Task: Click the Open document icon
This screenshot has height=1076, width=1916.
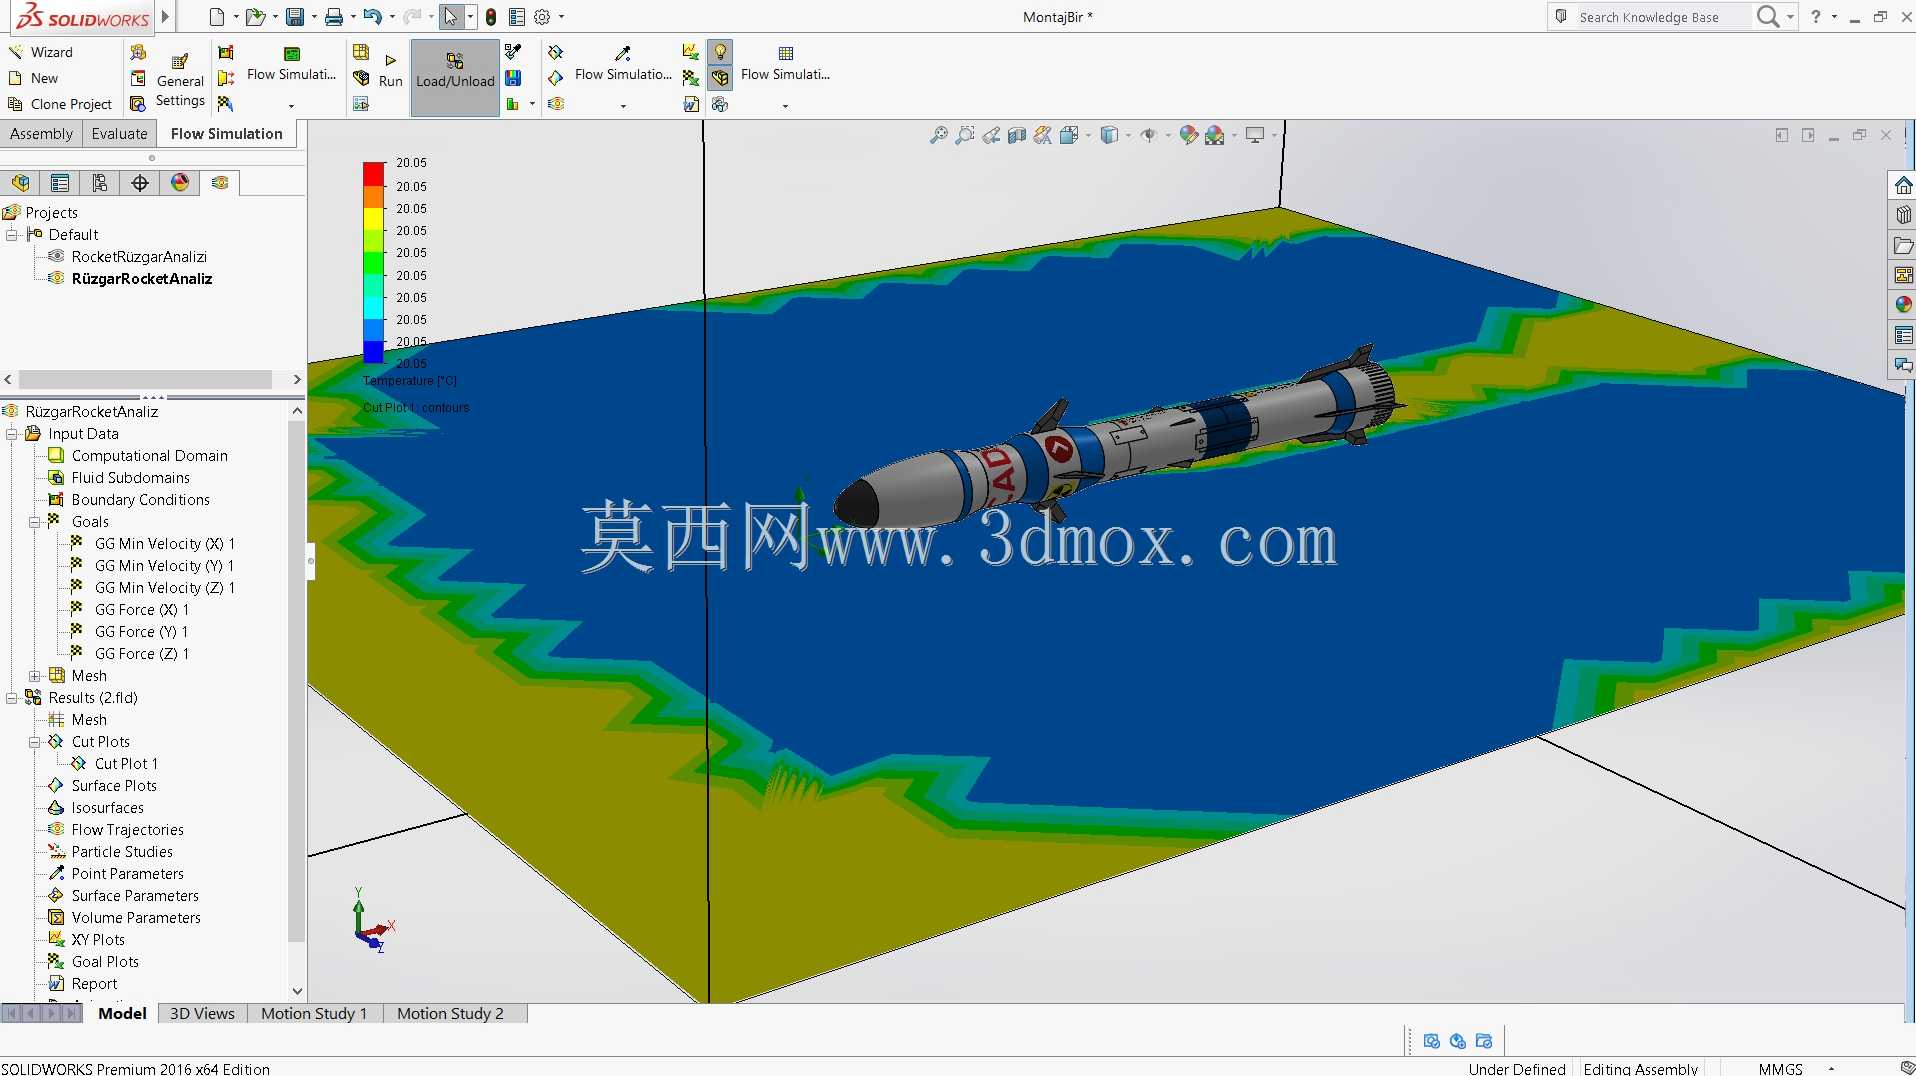Action: (255, 17)
